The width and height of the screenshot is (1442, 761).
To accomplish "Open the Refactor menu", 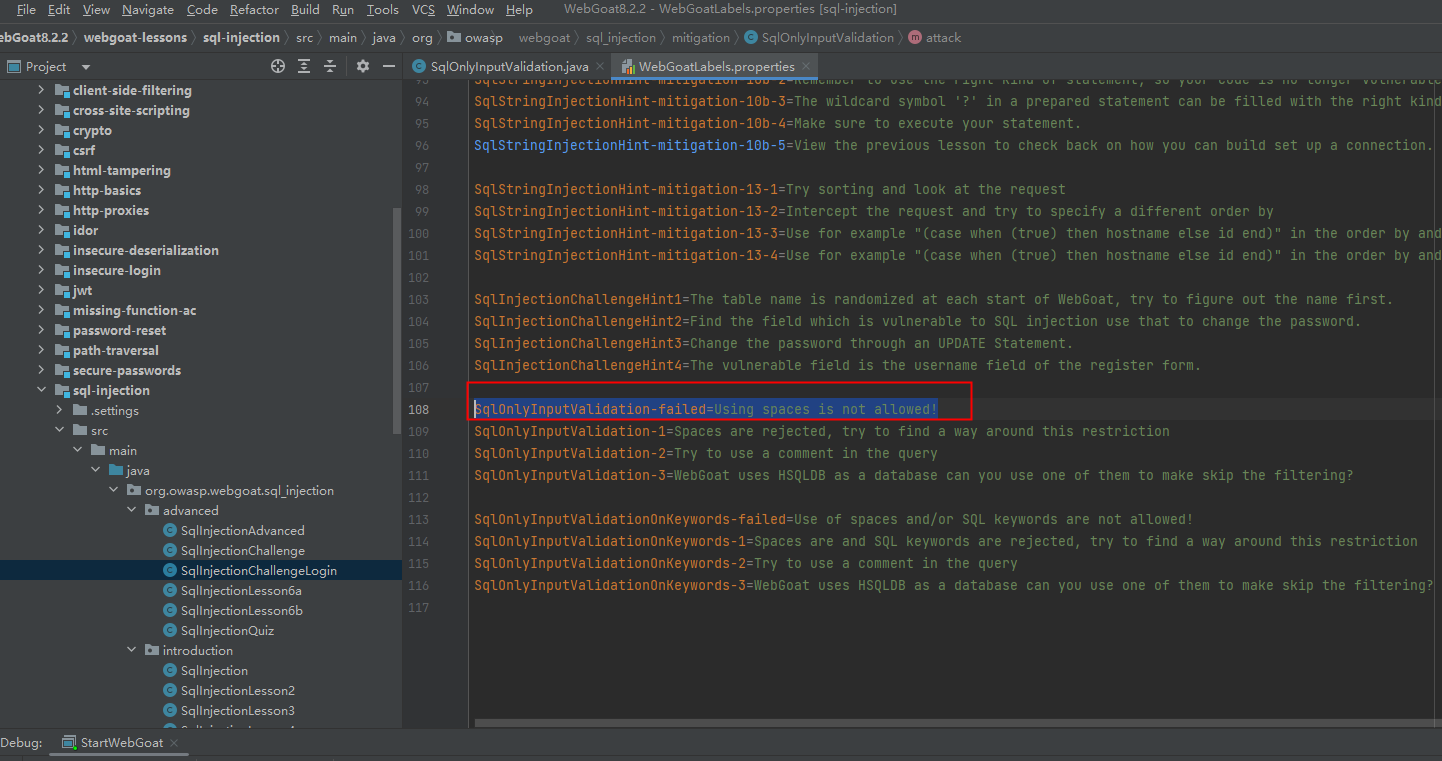I will coord(254,9).
